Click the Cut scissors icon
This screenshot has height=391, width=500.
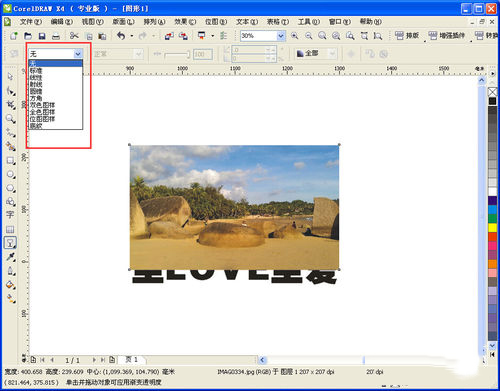click(x=74, y=36)
